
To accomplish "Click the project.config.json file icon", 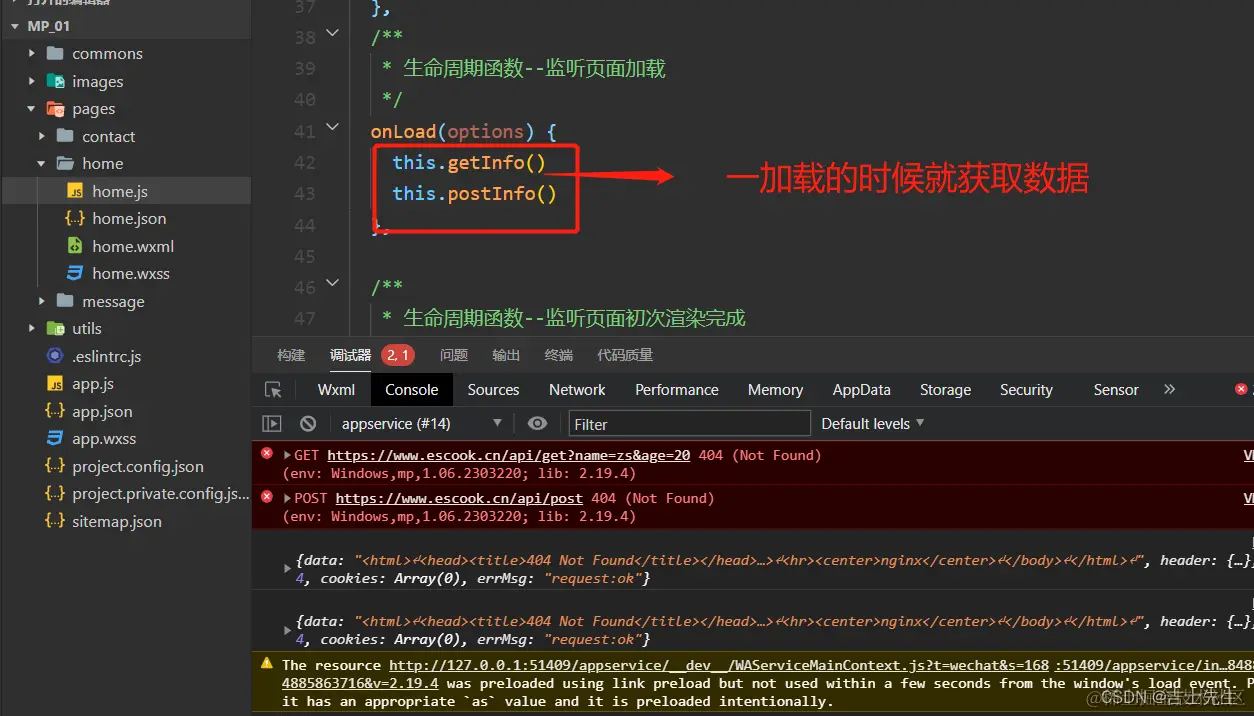I will click(55, 466).
